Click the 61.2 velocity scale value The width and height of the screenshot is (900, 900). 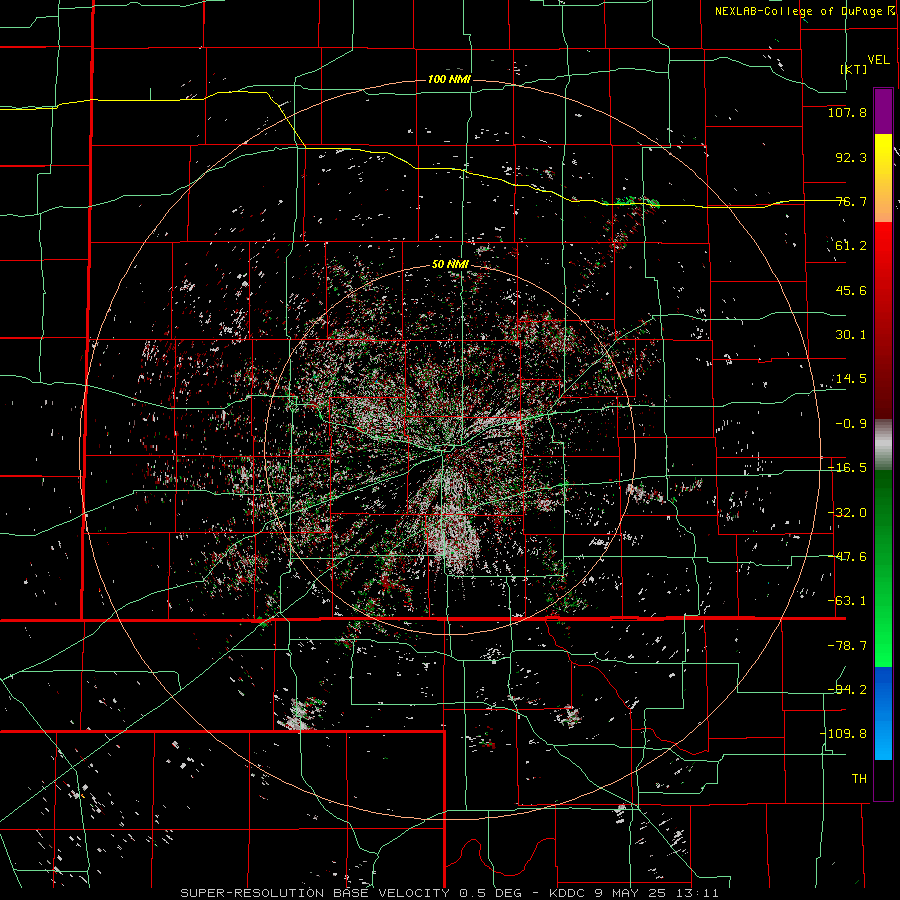[851, 246]
